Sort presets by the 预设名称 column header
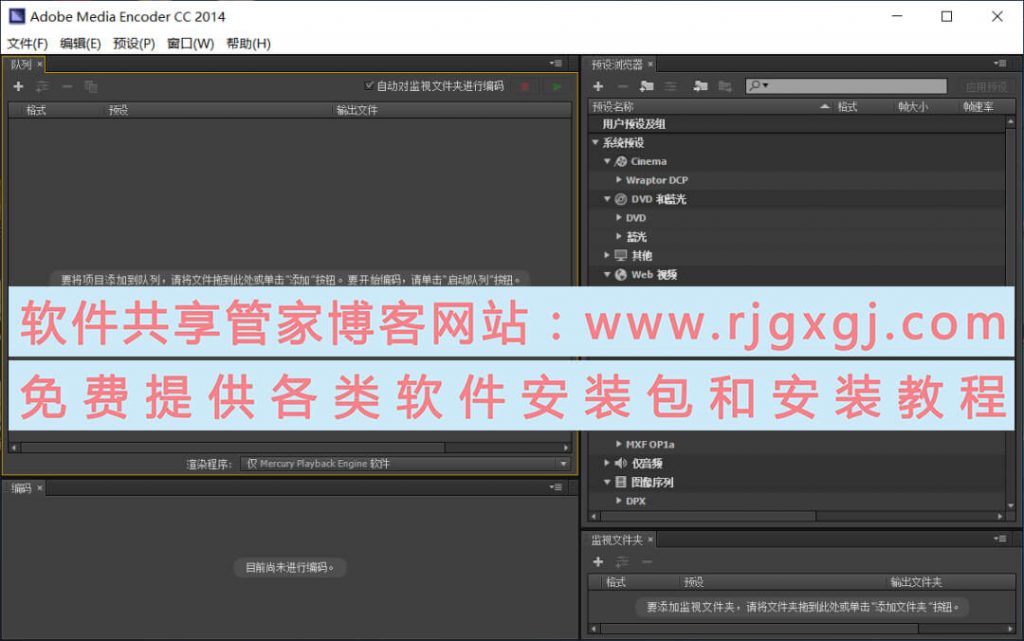Screen dimensions: 1024x641 (x=711, y=106)
